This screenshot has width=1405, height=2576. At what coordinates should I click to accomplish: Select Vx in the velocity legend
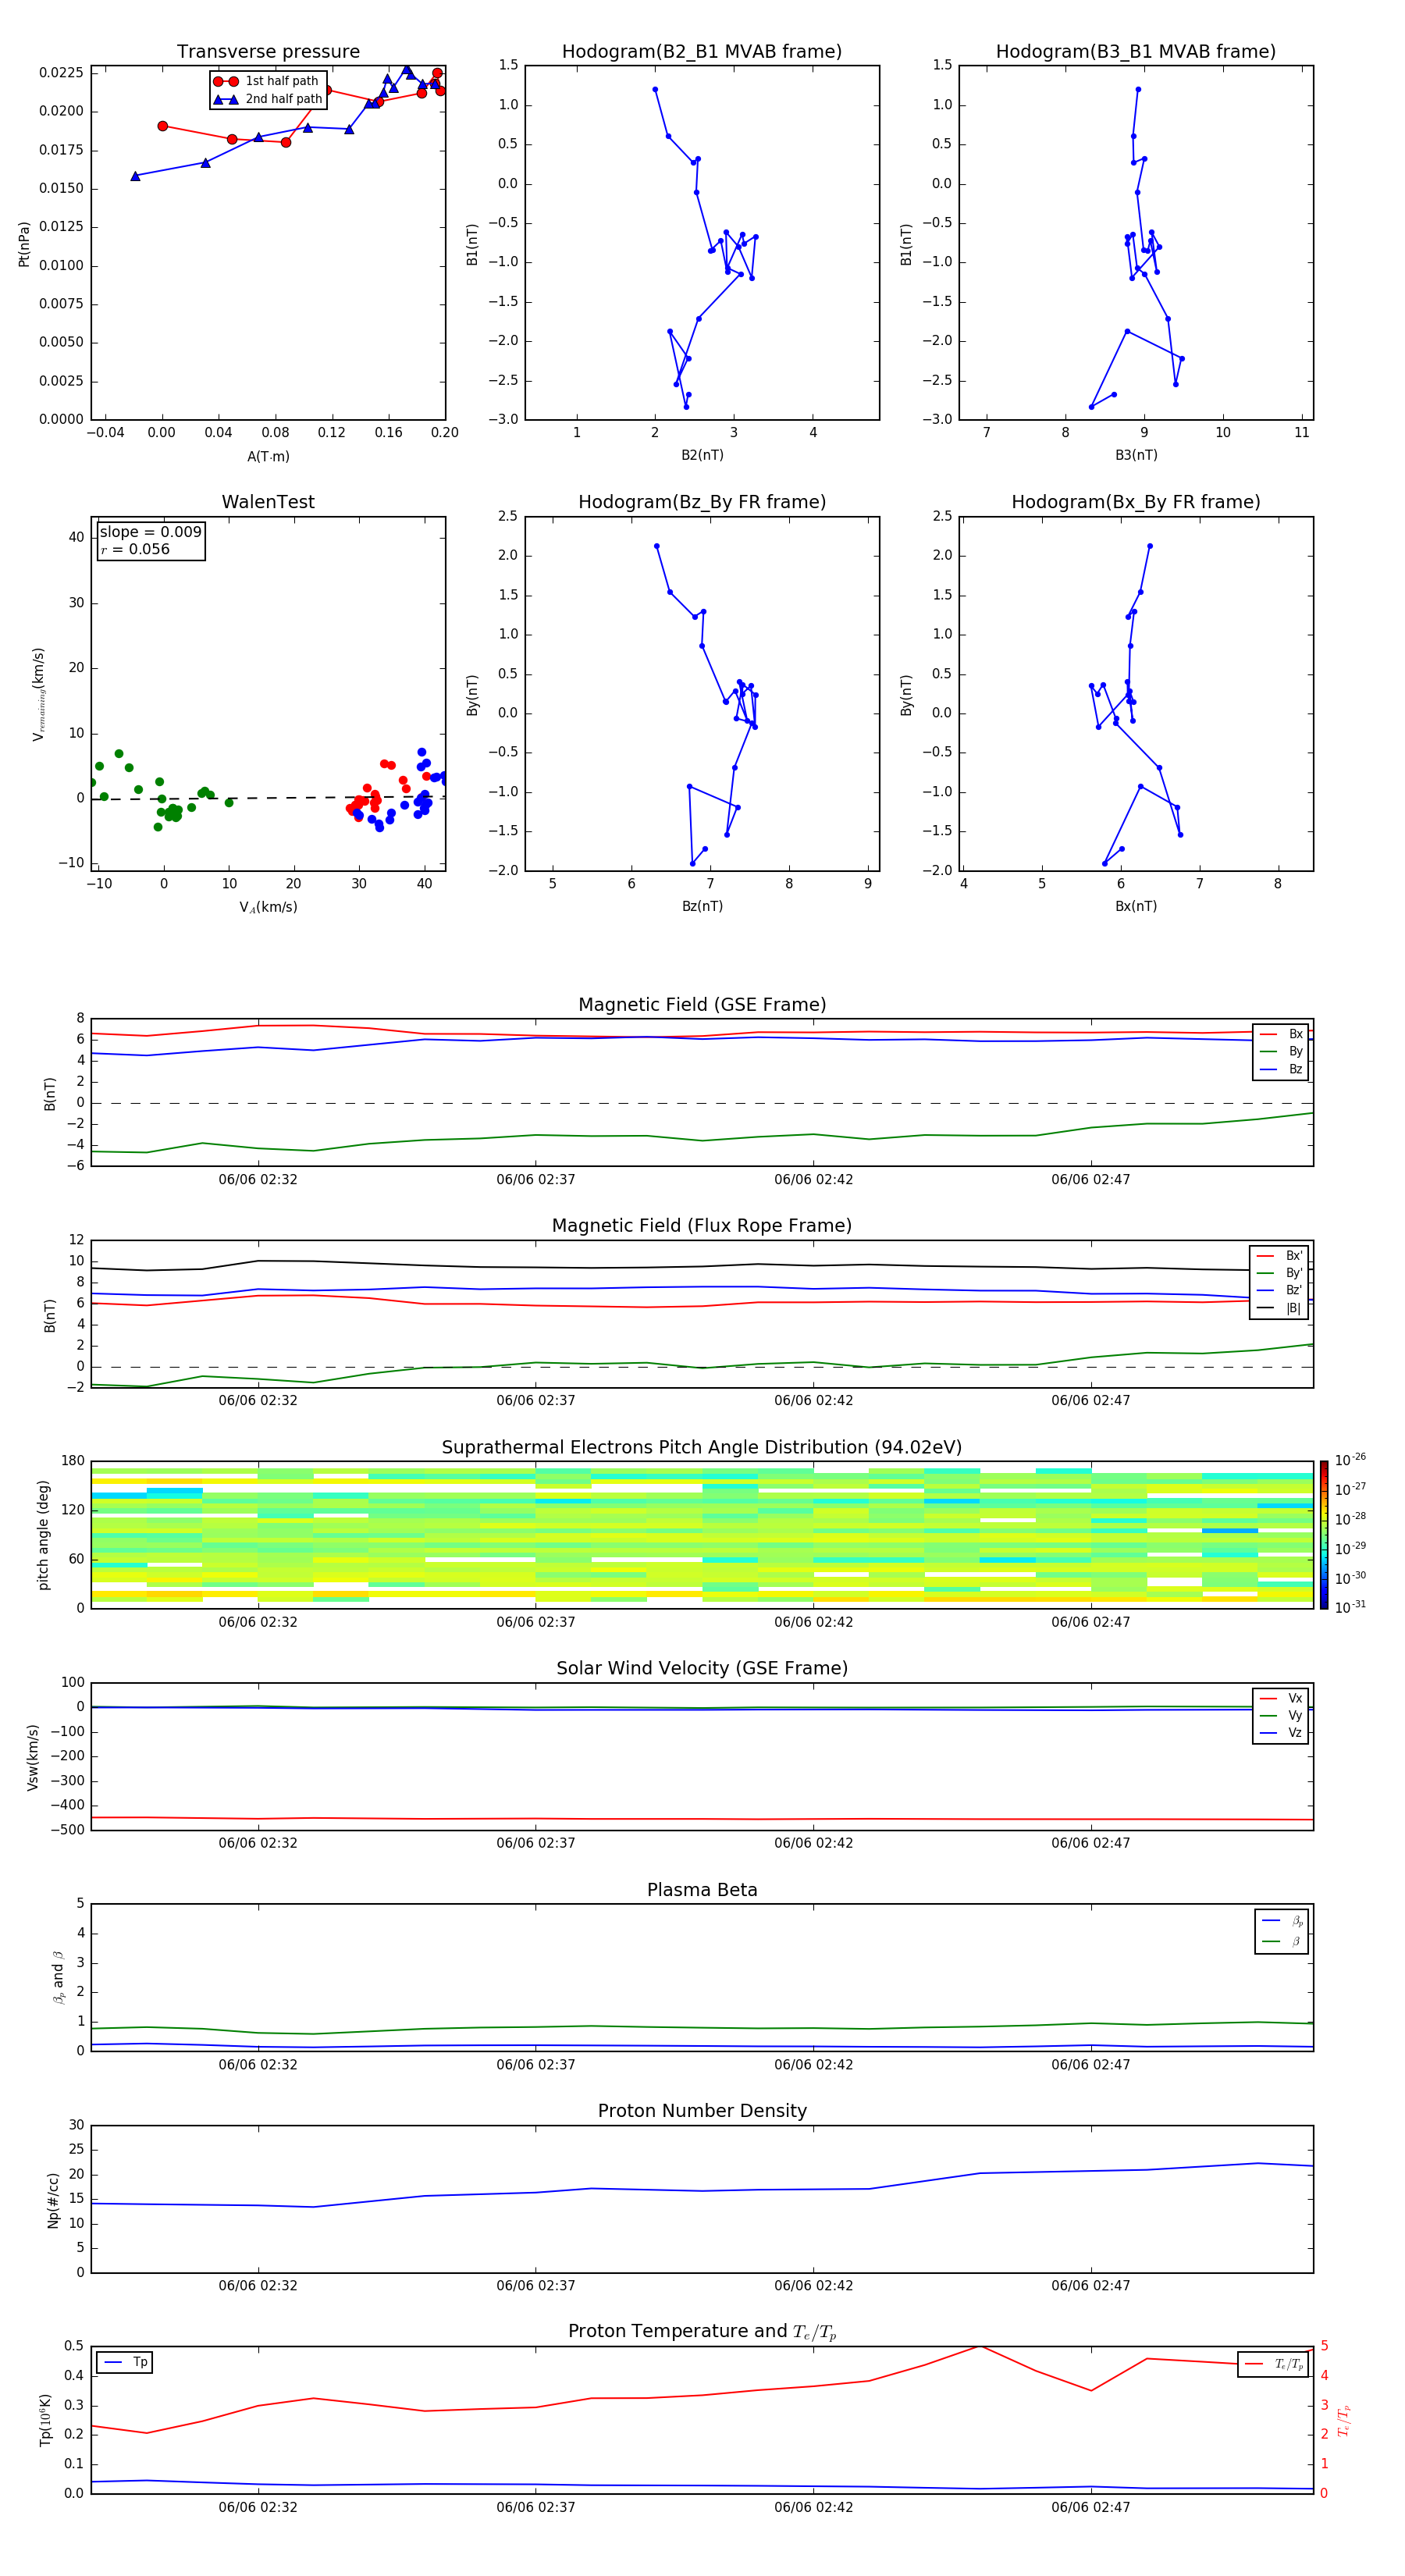pyautogui.click(x=1281, y=1698)
